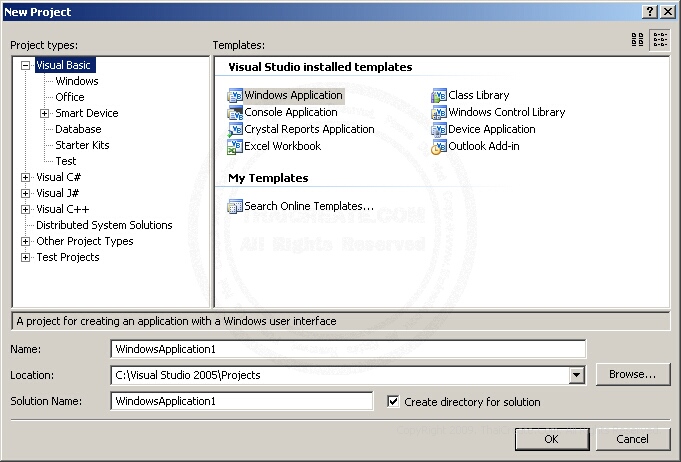Viewport: 681px width, 462px height.
Task: Focus the Solution Name input field
Action: pos(242,401)
